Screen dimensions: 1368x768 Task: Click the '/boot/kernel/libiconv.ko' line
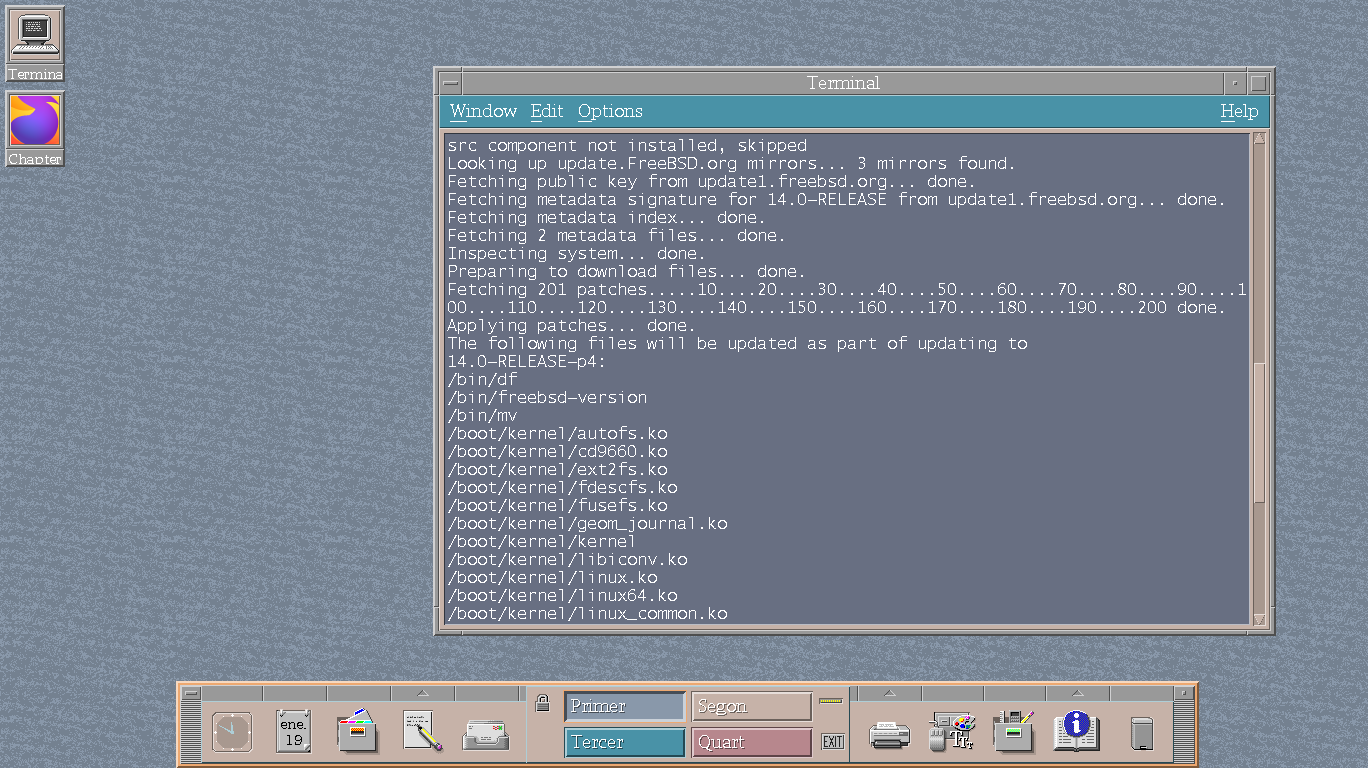[567, 560]
